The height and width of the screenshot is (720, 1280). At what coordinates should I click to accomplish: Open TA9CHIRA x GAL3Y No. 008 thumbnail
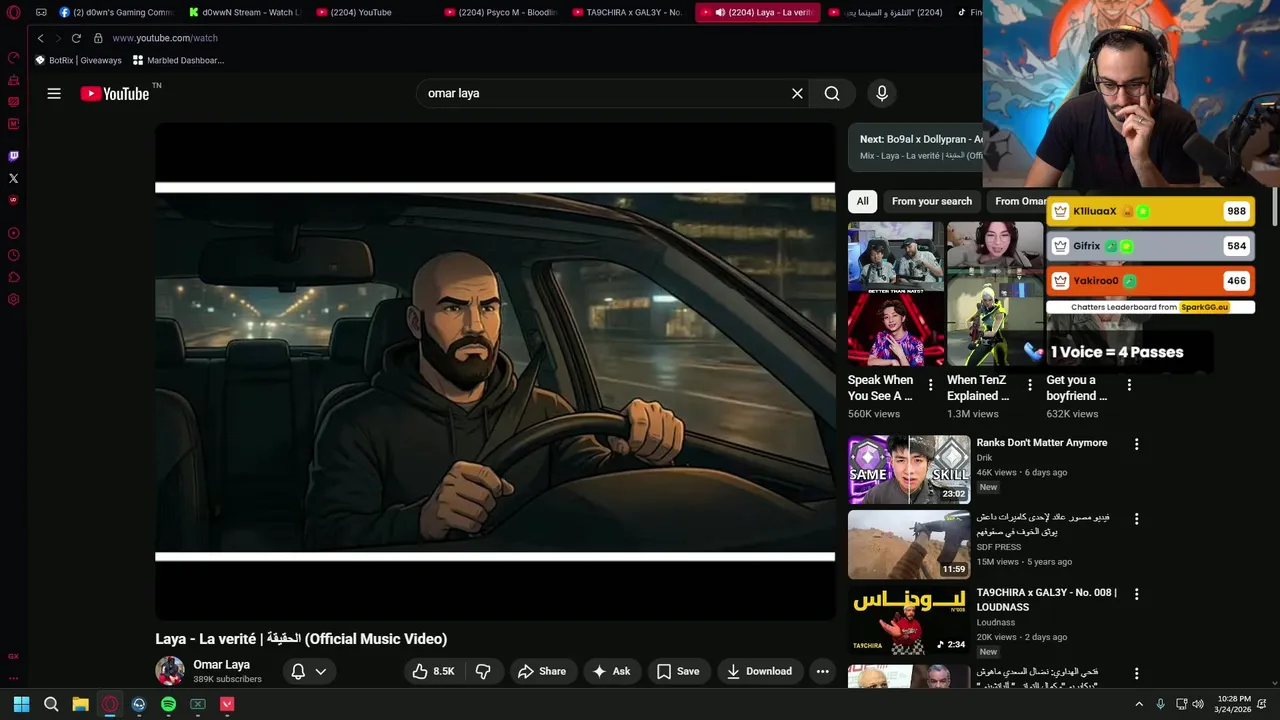(x=909, y=619)
